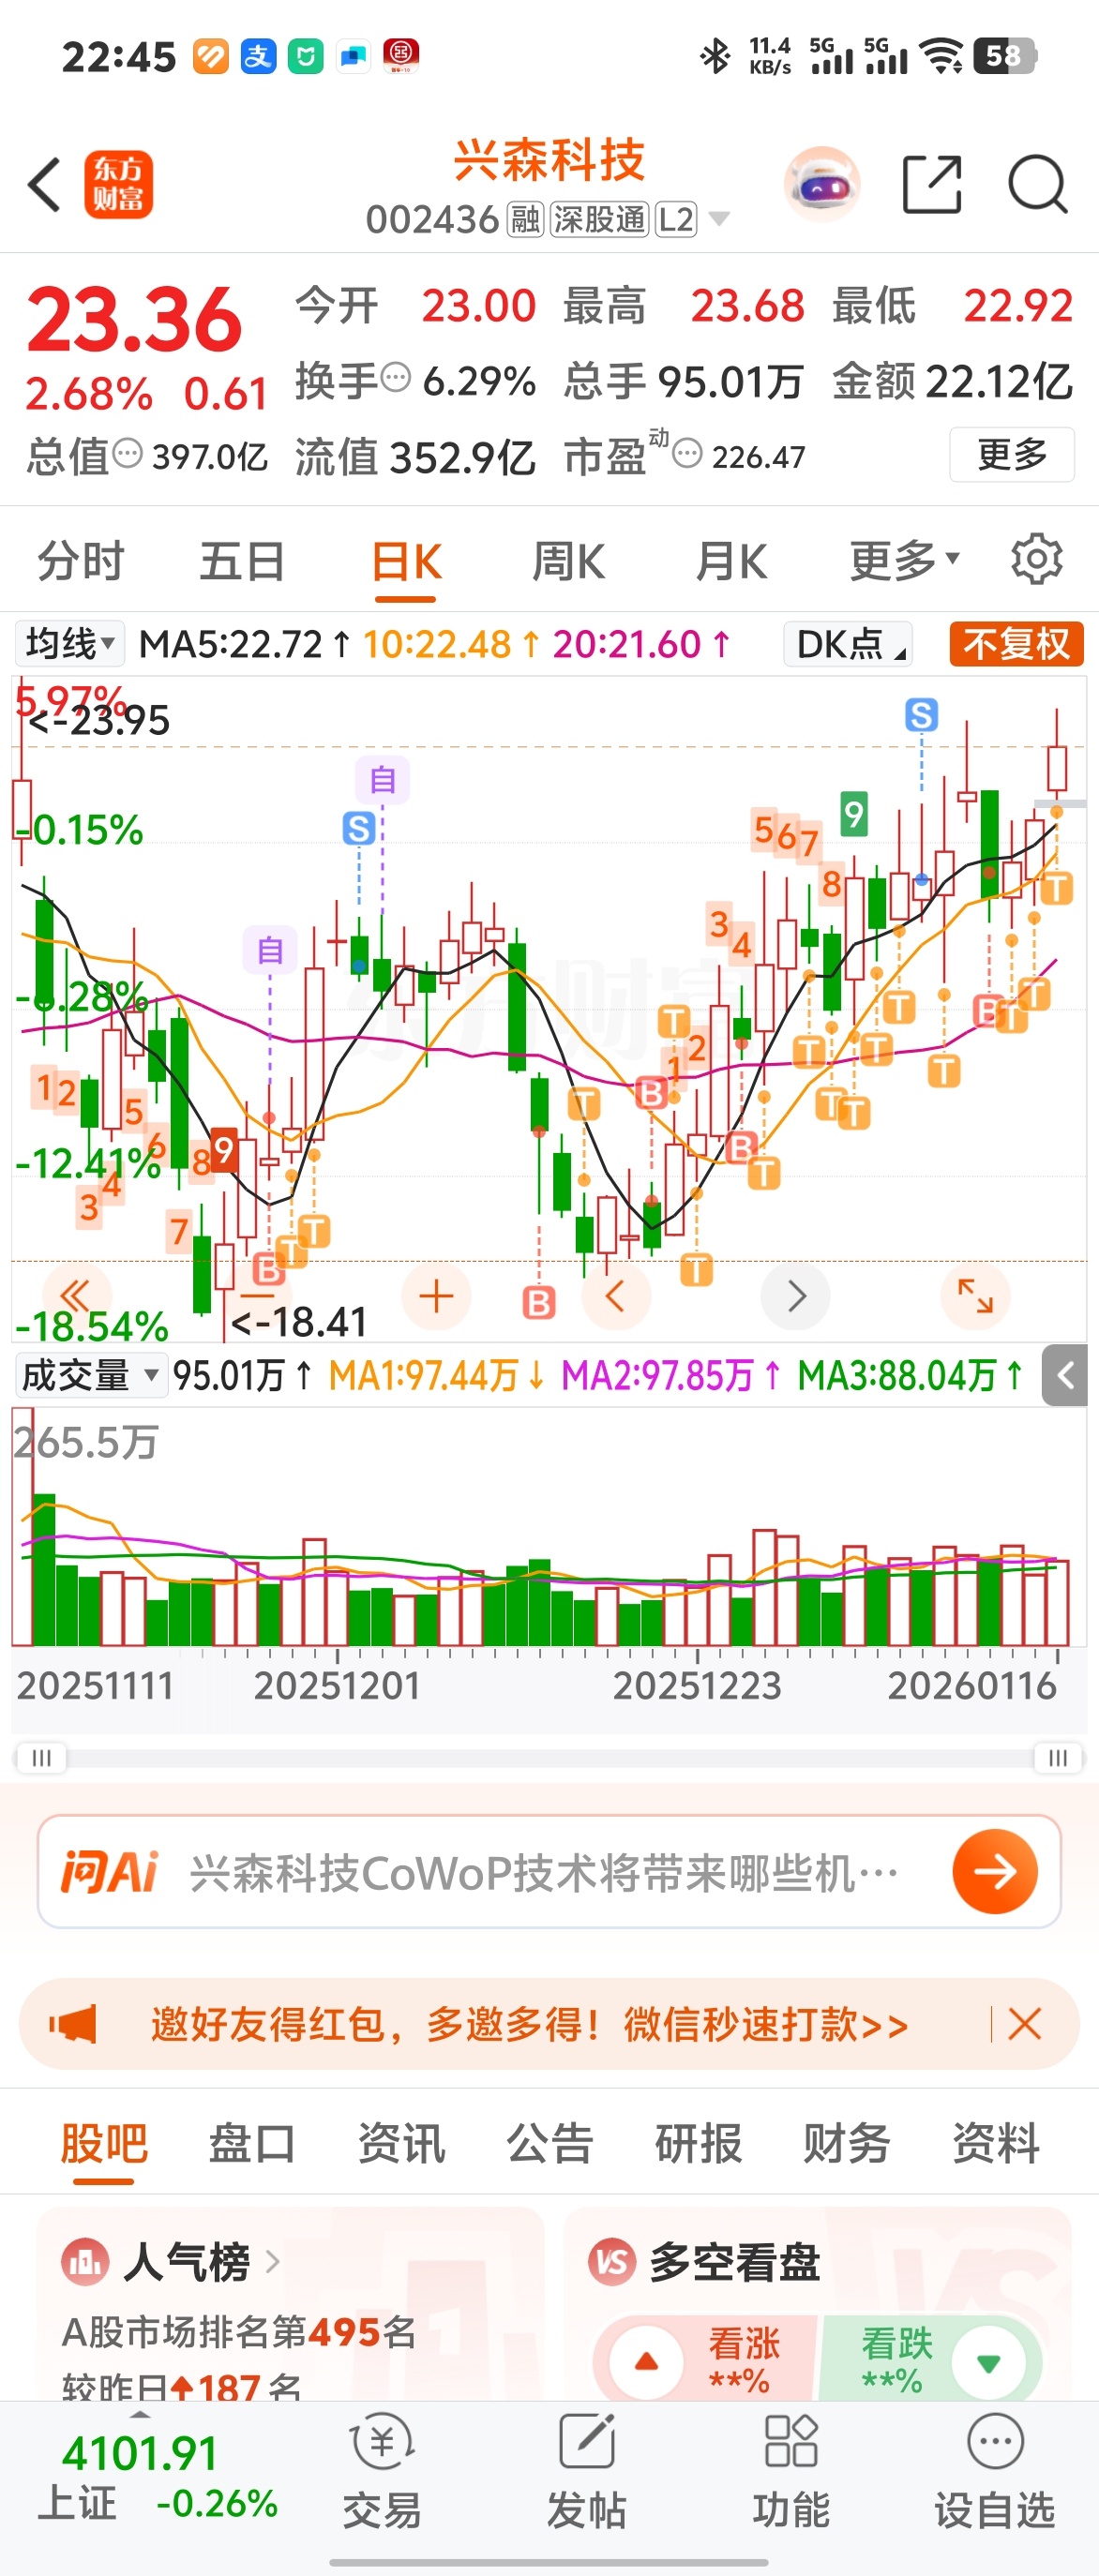Open 交易 trade icon

(382, 2470)
